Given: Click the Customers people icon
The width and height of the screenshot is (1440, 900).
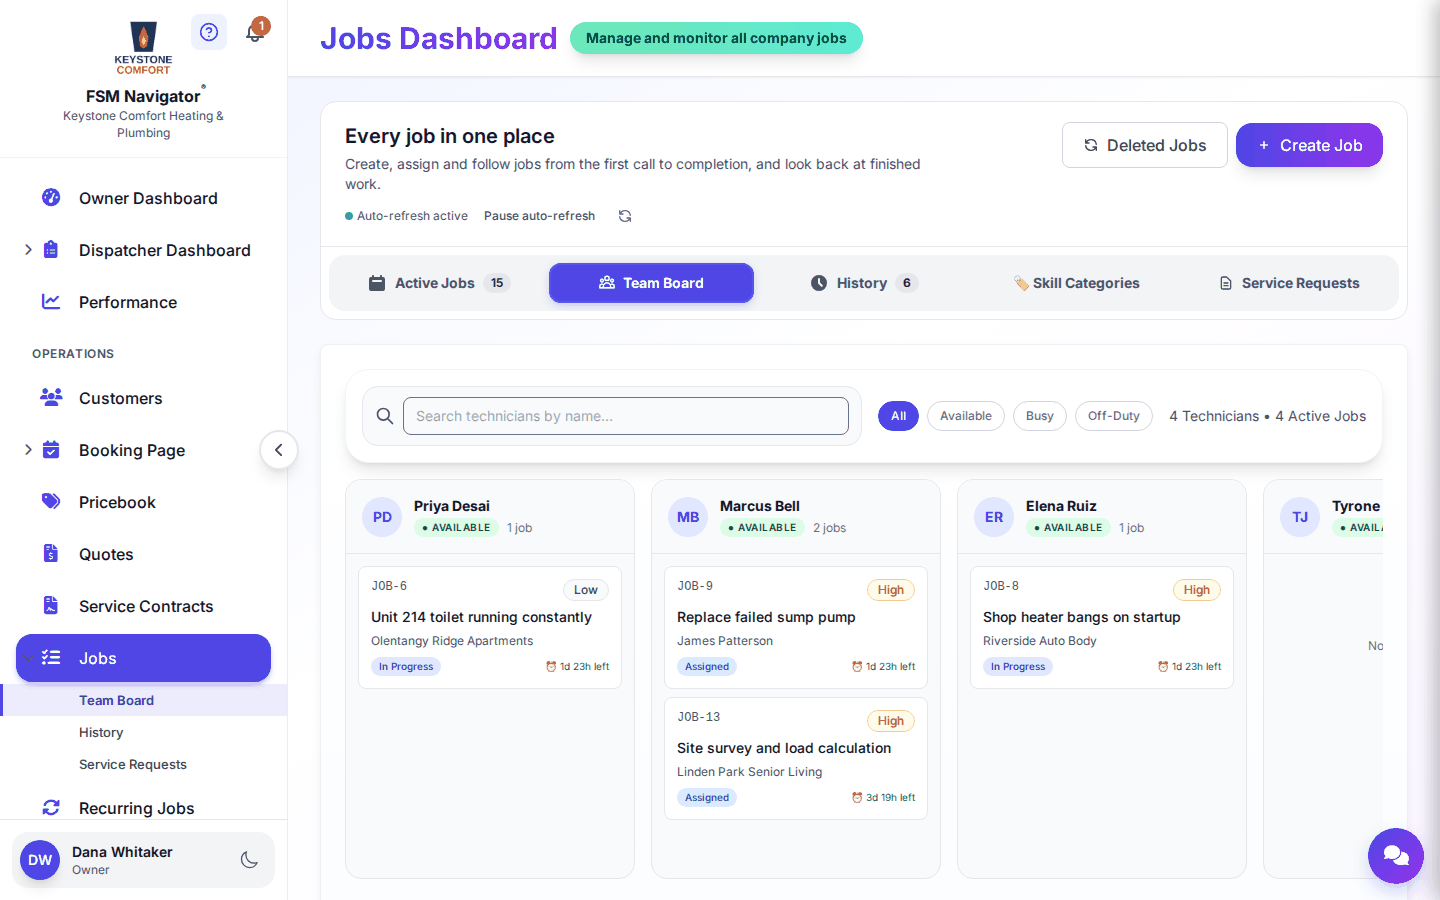Looking at the screenshot, I should (51, 397).
